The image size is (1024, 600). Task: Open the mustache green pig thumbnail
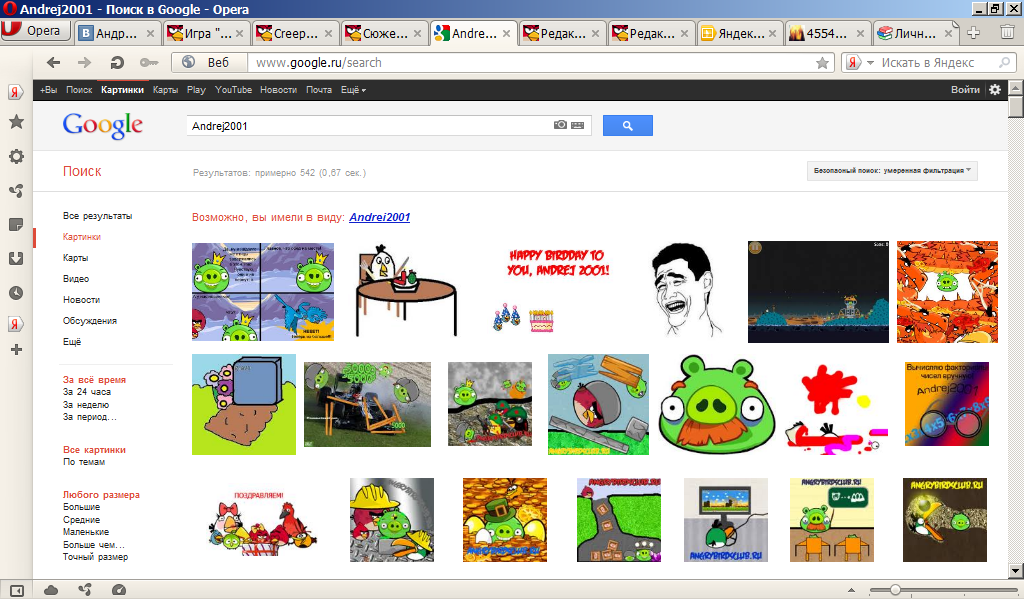click(x=717, y=405)
